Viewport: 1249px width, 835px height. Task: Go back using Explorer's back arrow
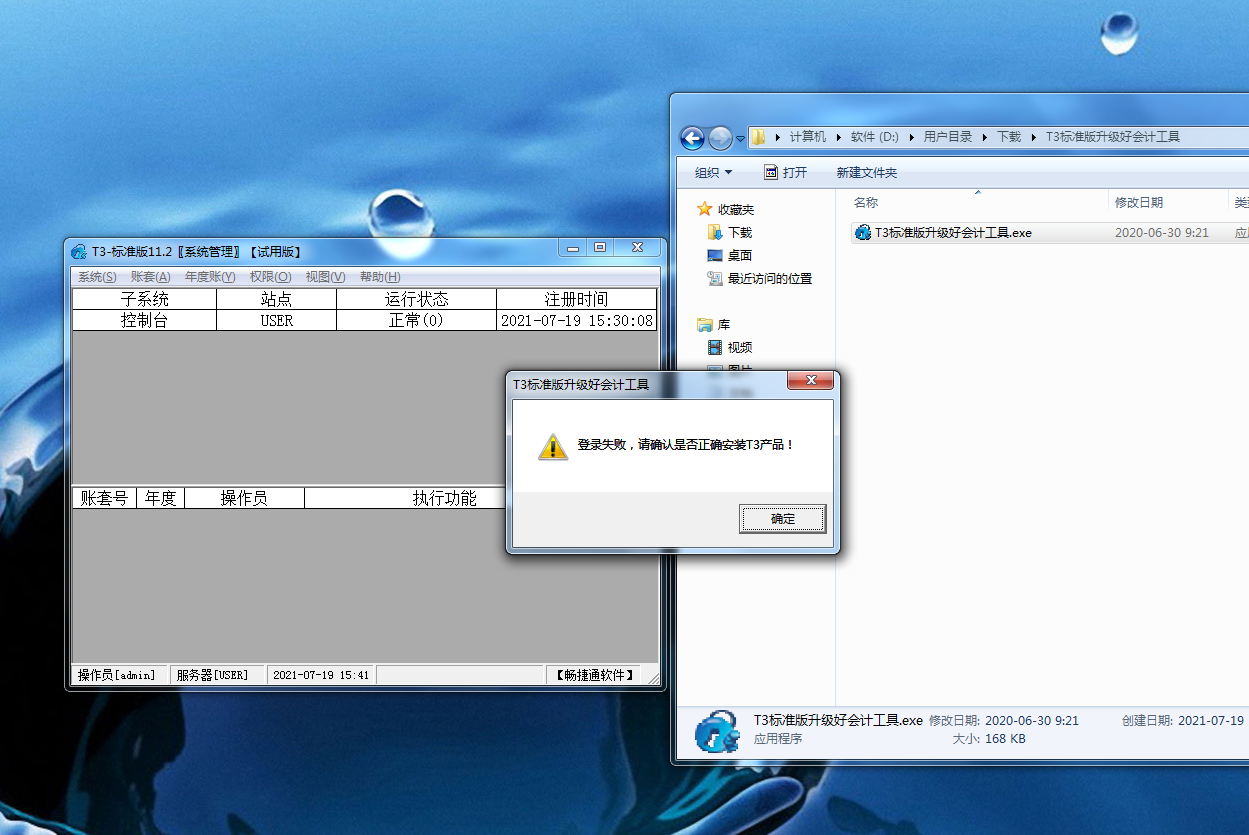pyautogui.click(x=691, y=137)
